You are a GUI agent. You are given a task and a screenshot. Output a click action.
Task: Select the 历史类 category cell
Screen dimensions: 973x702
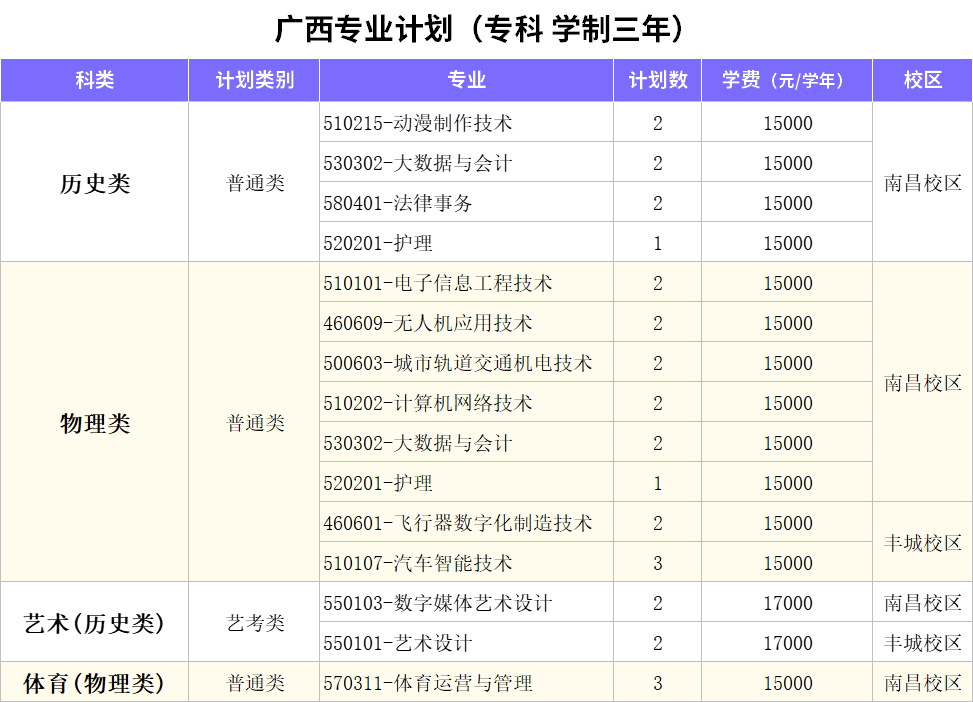(94, 183)
